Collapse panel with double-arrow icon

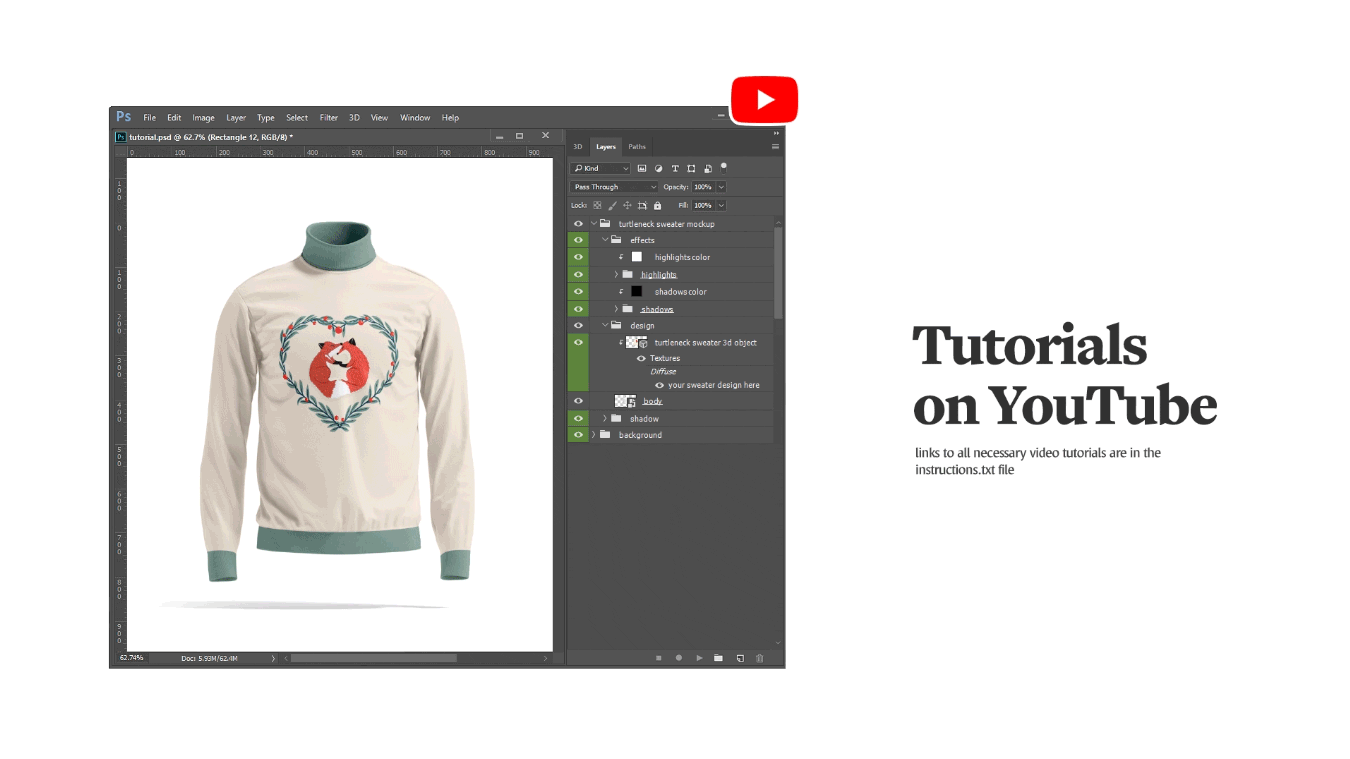(776, 133)
